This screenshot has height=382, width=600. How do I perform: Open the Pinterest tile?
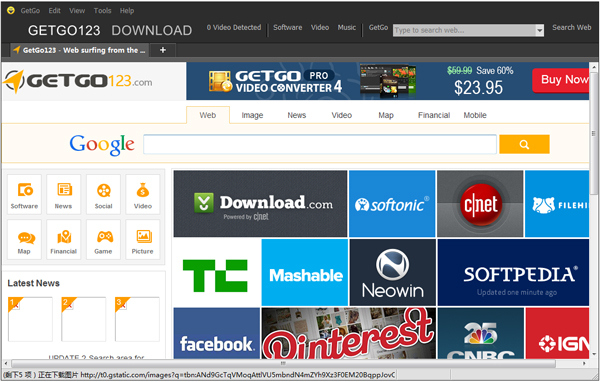coord(349,333)
